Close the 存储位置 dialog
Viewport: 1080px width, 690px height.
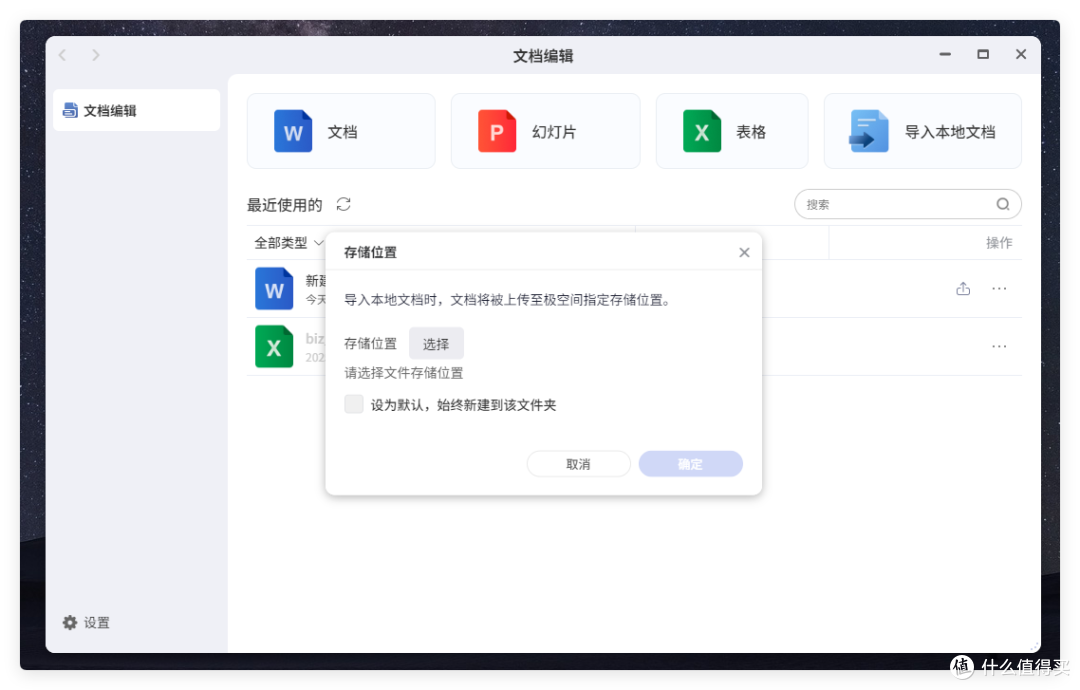744,253
